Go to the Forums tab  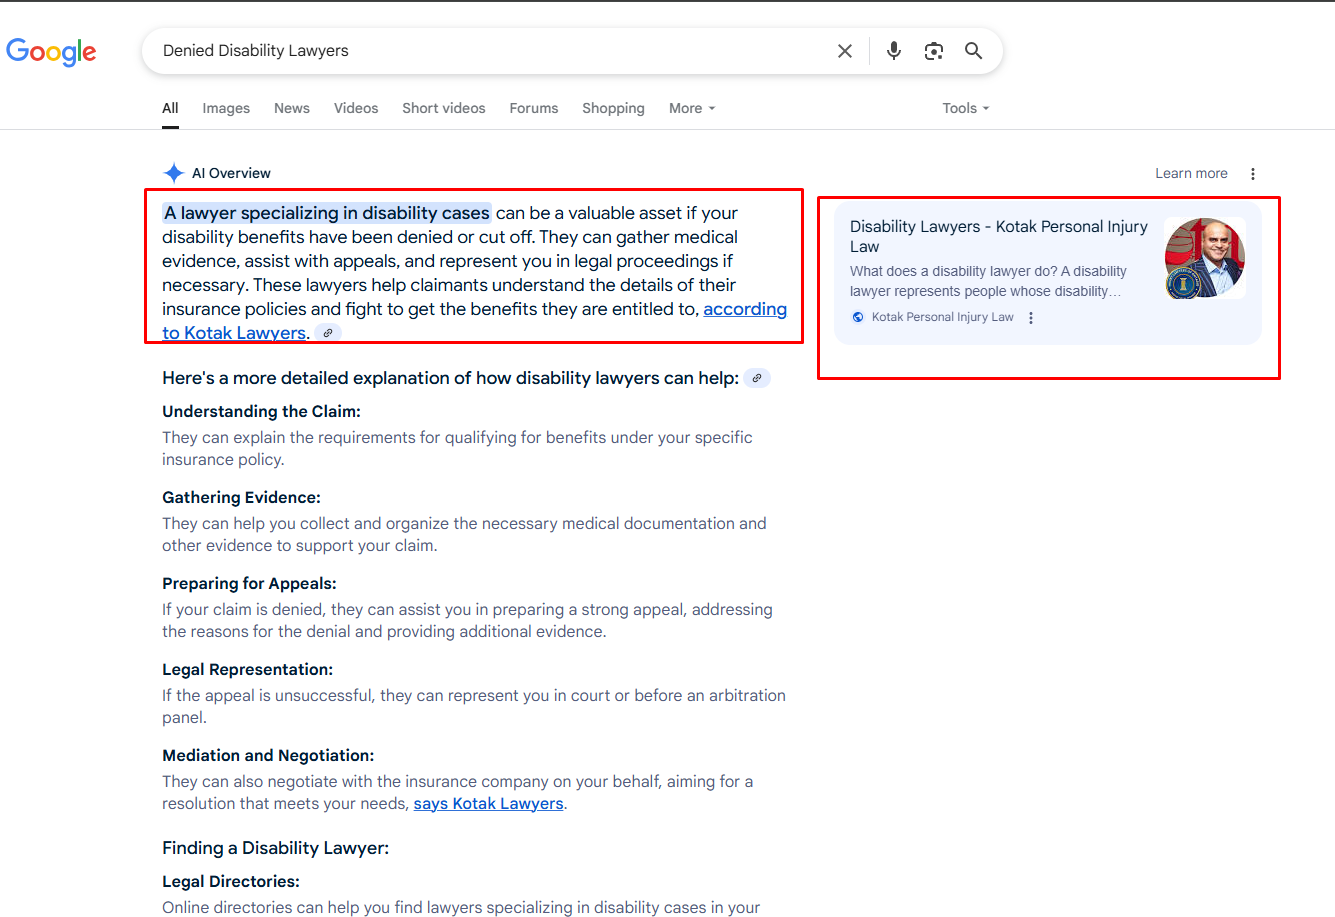tap(534, 108)
